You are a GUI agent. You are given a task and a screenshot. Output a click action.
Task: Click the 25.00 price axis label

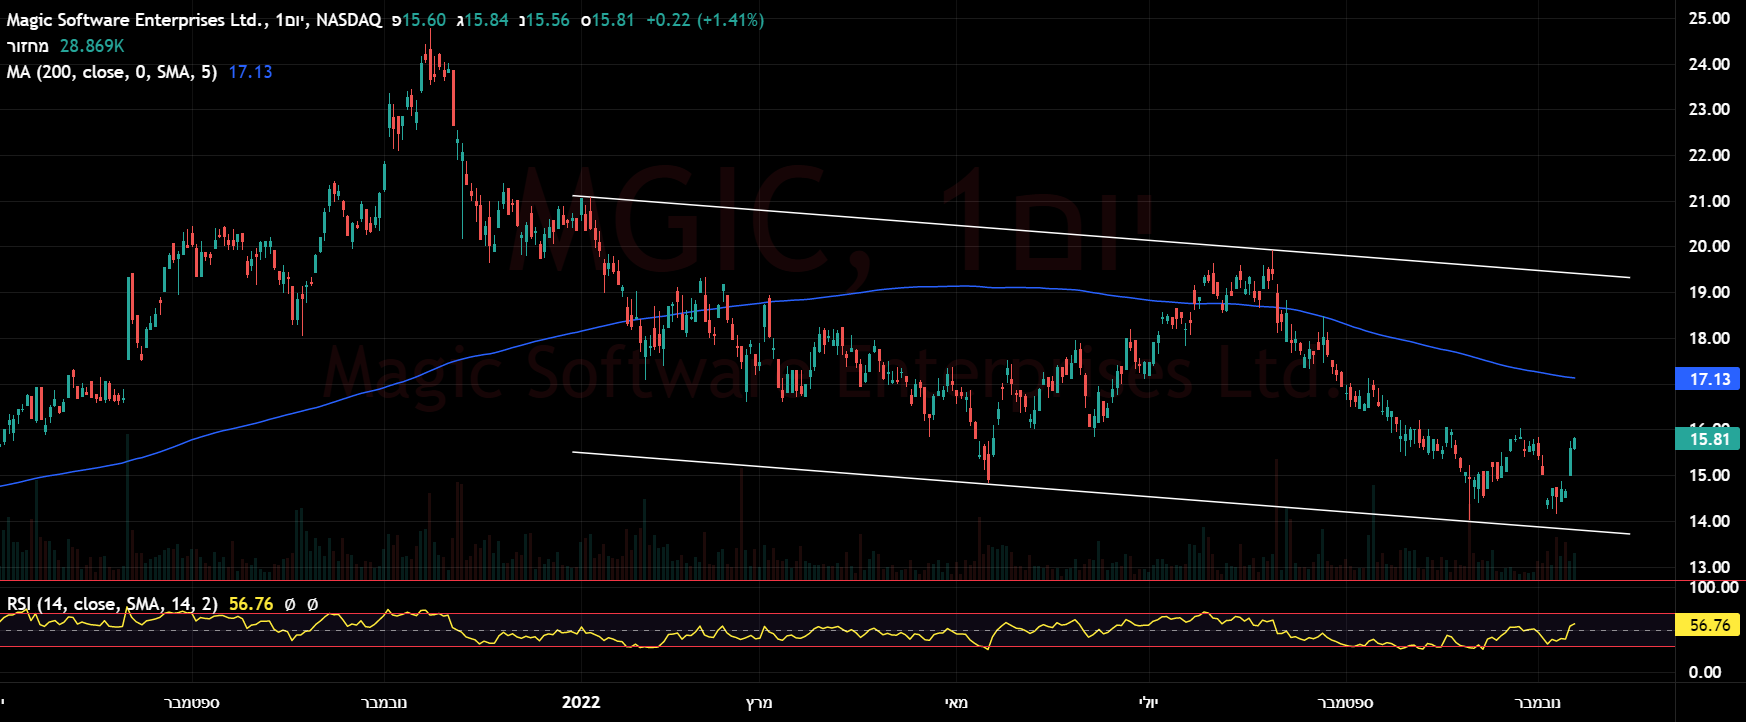click(x=1709, y=18)
